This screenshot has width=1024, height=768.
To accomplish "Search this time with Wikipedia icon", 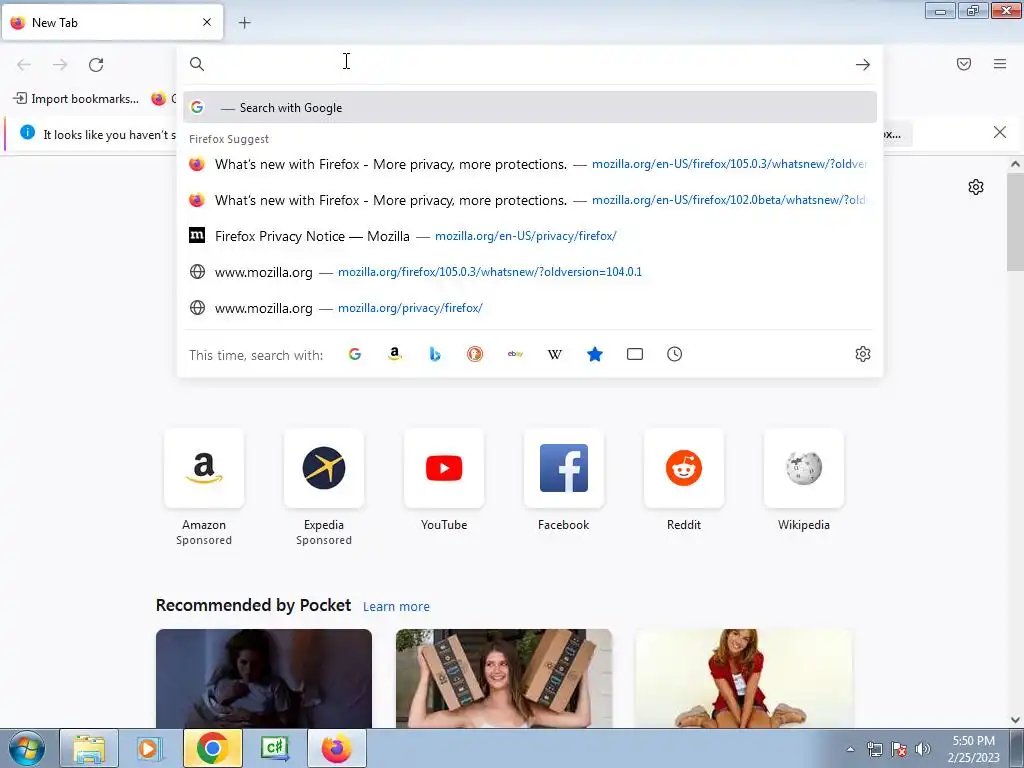I will point(554,354).
